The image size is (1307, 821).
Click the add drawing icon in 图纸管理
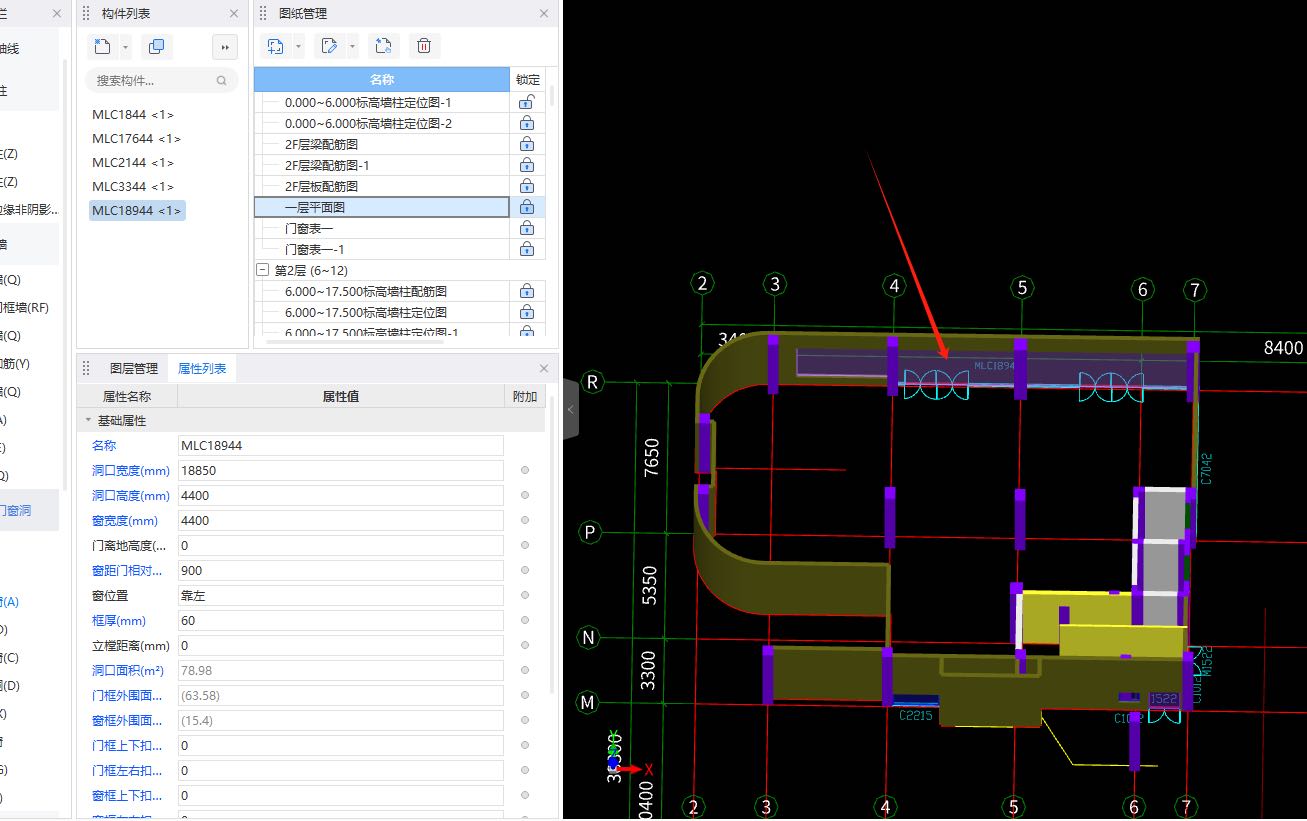pyautogui.click(x=276, y=46)
